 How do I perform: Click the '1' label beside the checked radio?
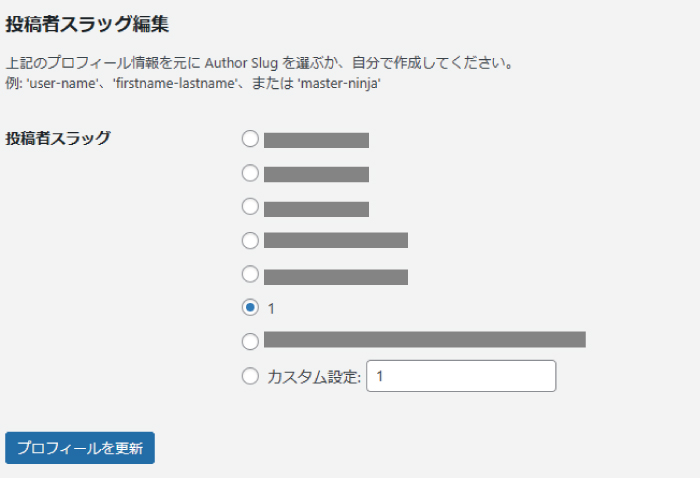(x=271, y=308)
